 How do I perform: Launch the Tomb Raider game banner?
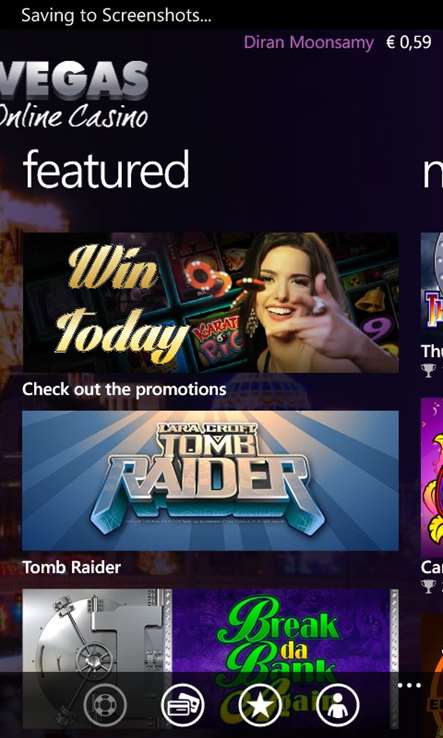[210, 481]
